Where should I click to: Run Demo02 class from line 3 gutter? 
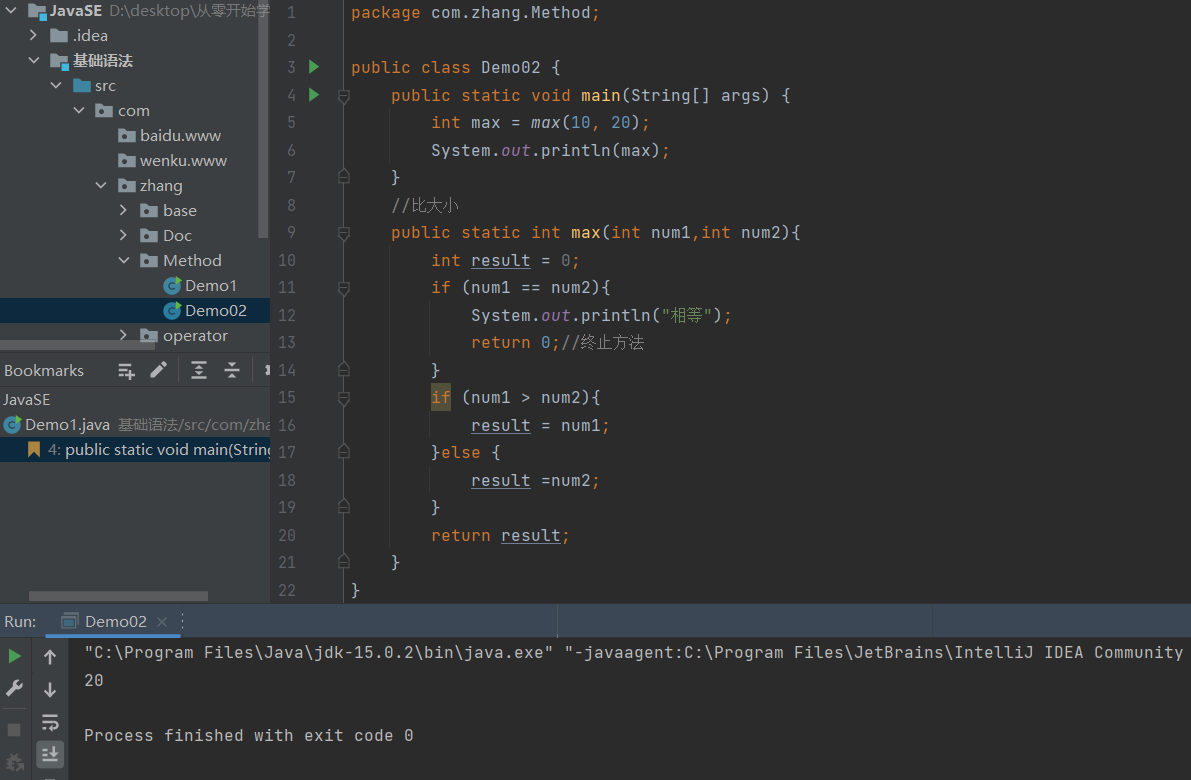point(314,67)
